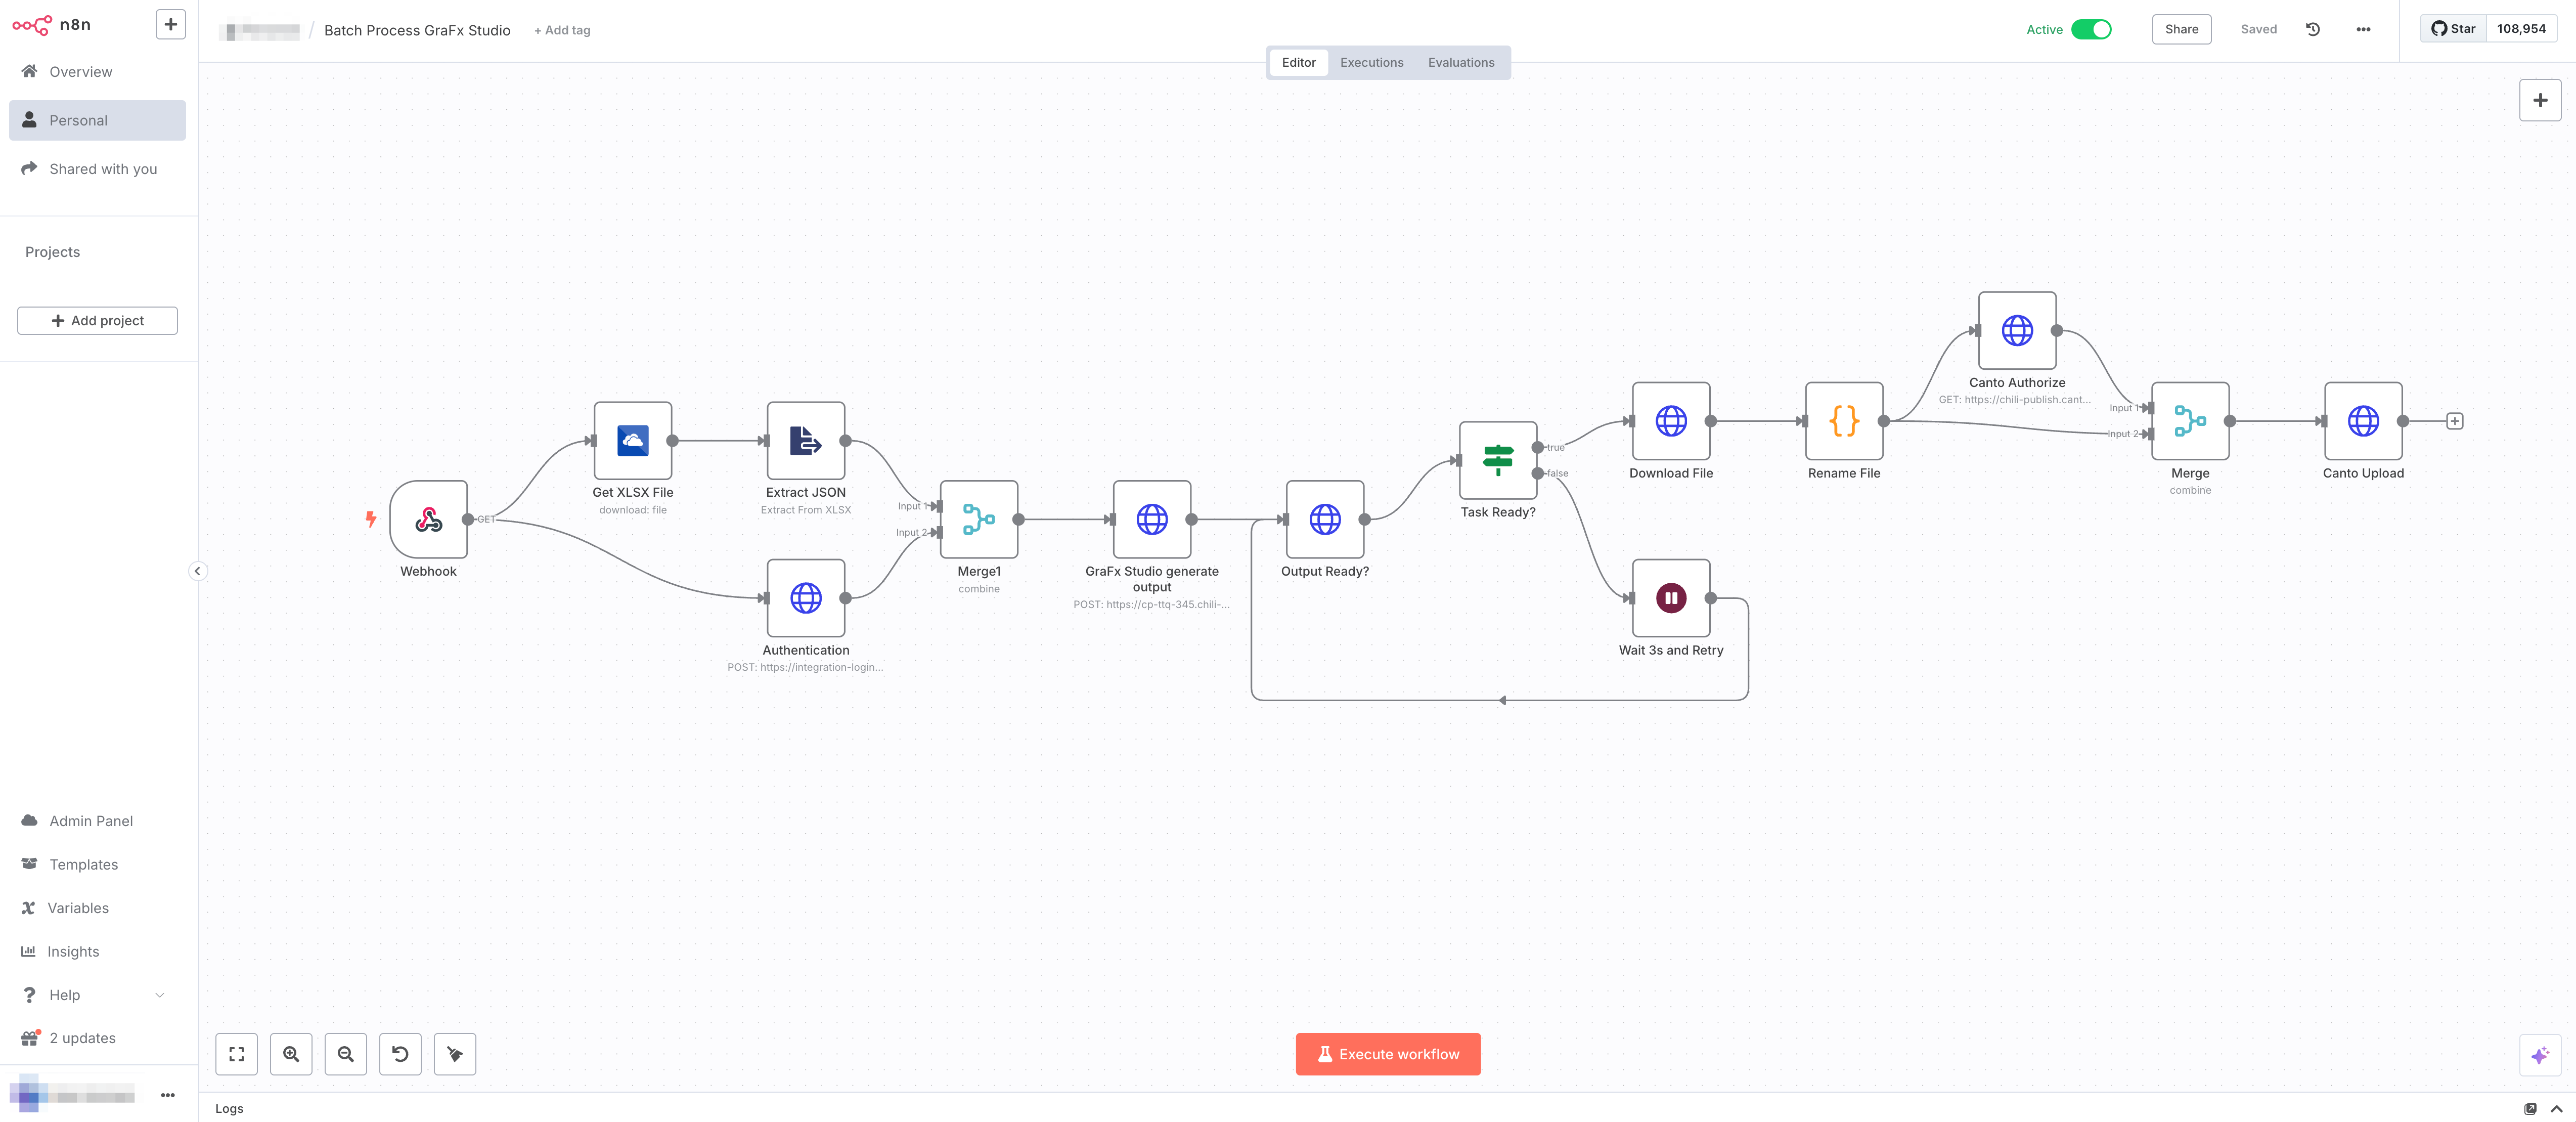Select the Extract JSON node
Image resolution: width=2576 pixels, height=1122 pixels.
click(806, 440)
